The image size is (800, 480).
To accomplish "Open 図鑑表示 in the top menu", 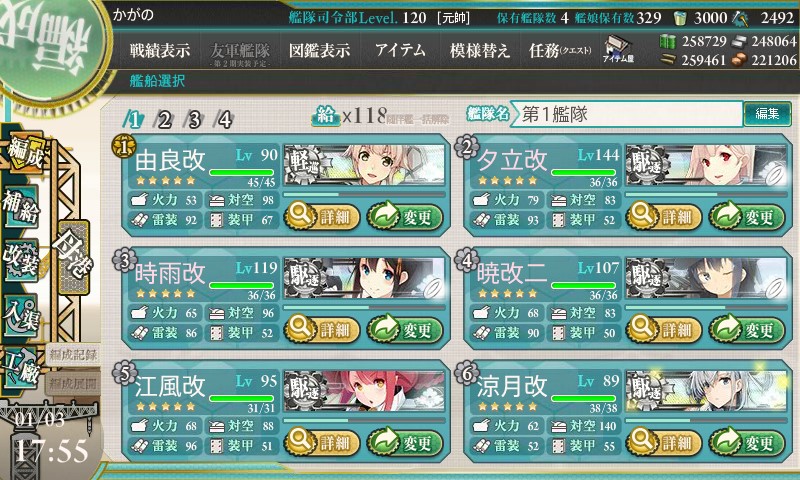I will coord(319,50).
